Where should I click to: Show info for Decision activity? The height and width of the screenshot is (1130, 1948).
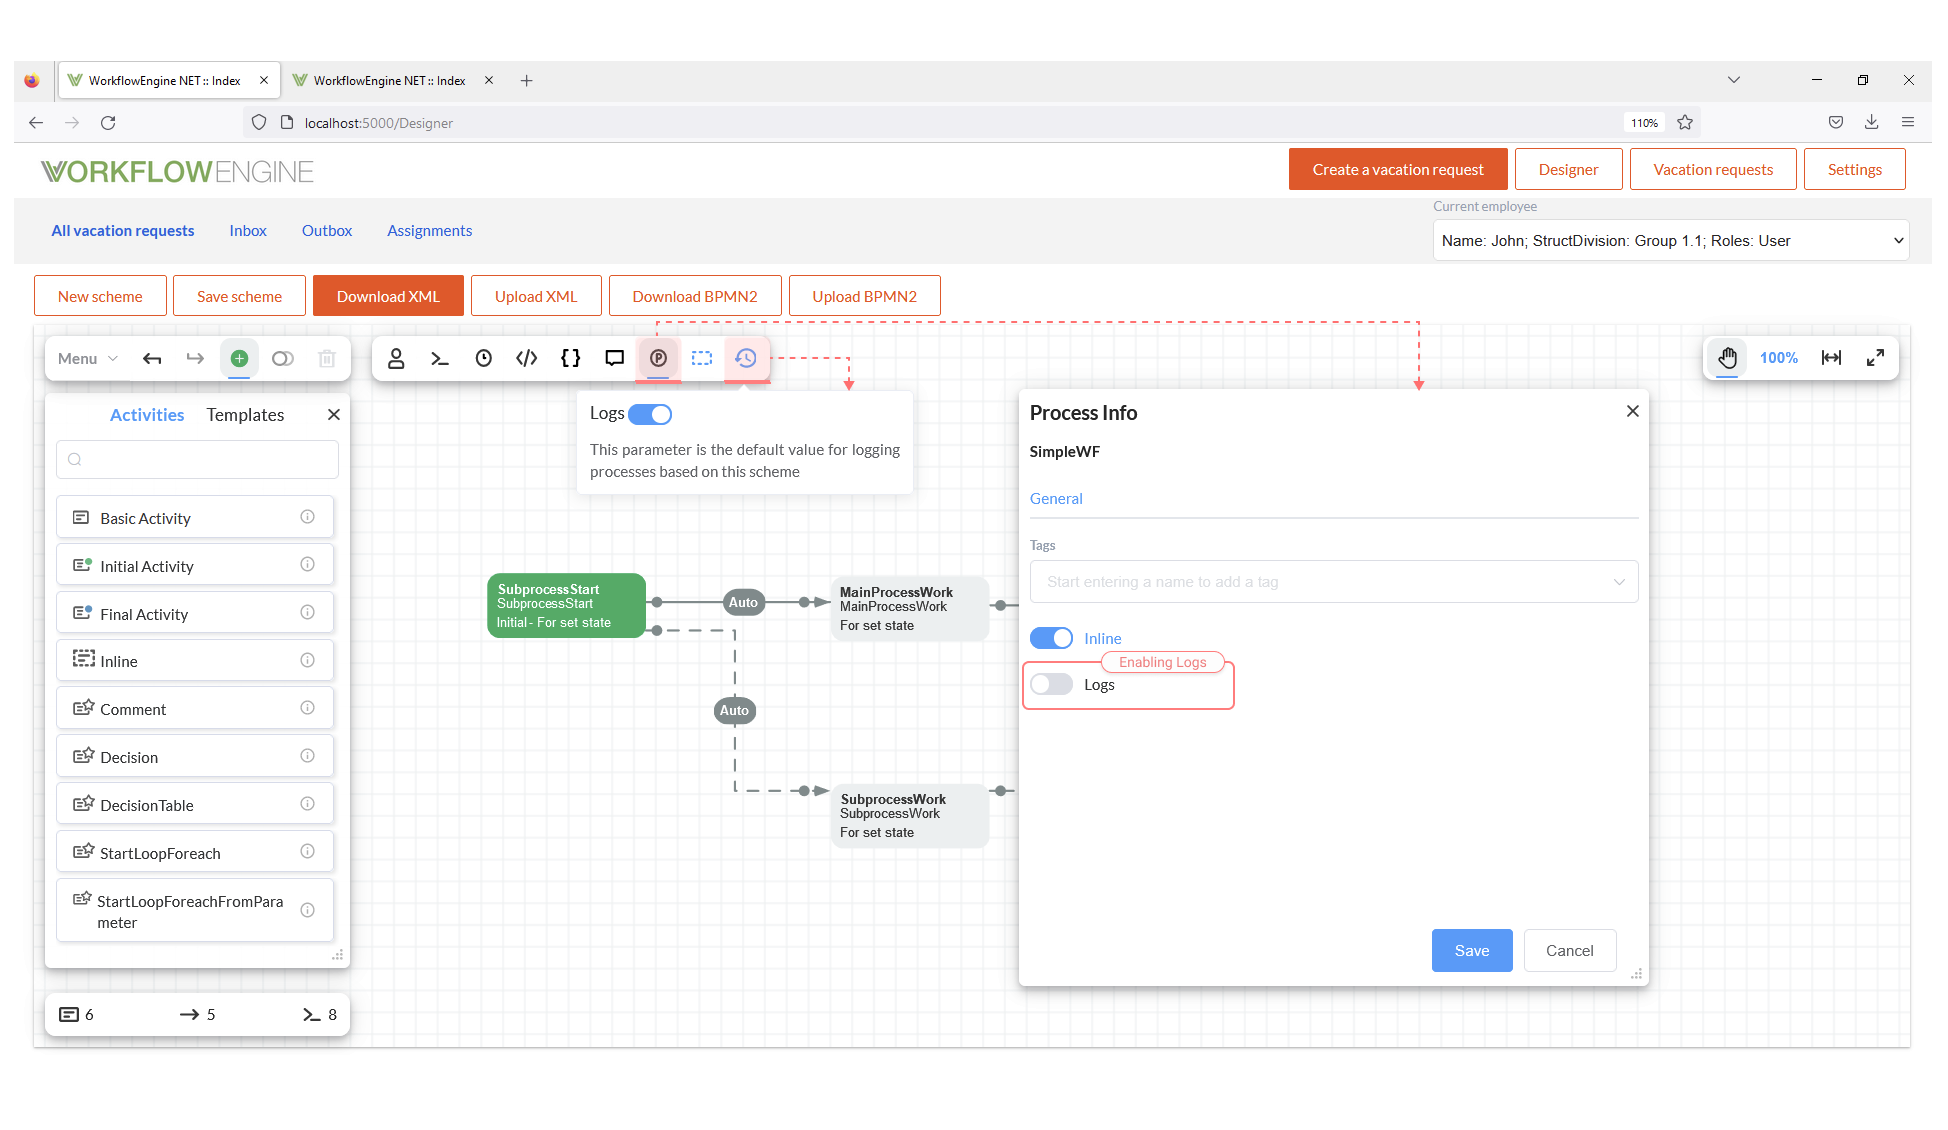click(x=308, y=756)
